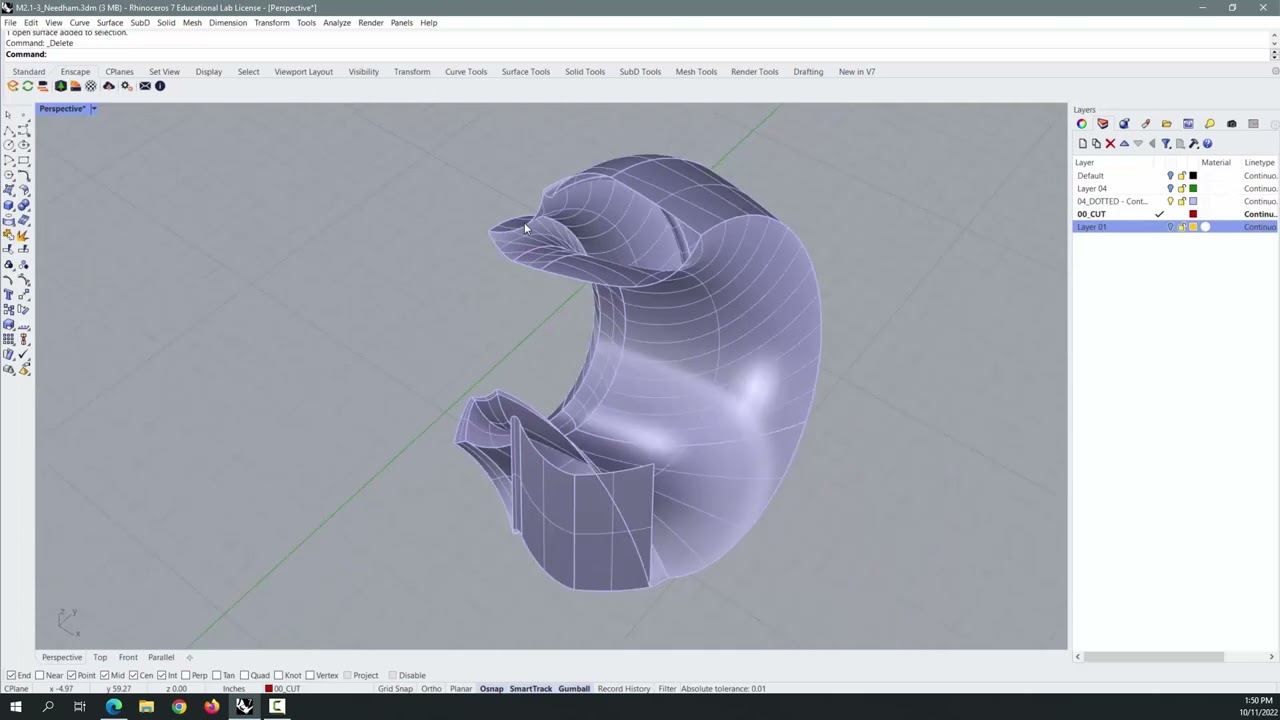This screenshot has width=1280, height=720.
Task: Select the arrow pointer tool in left toolbar
Action: [8, 115]
